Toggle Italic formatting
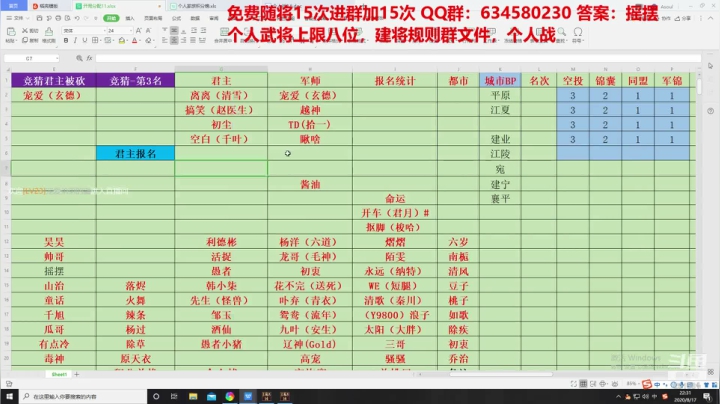Screen dimensions: 720x404 tap(75, 40)
